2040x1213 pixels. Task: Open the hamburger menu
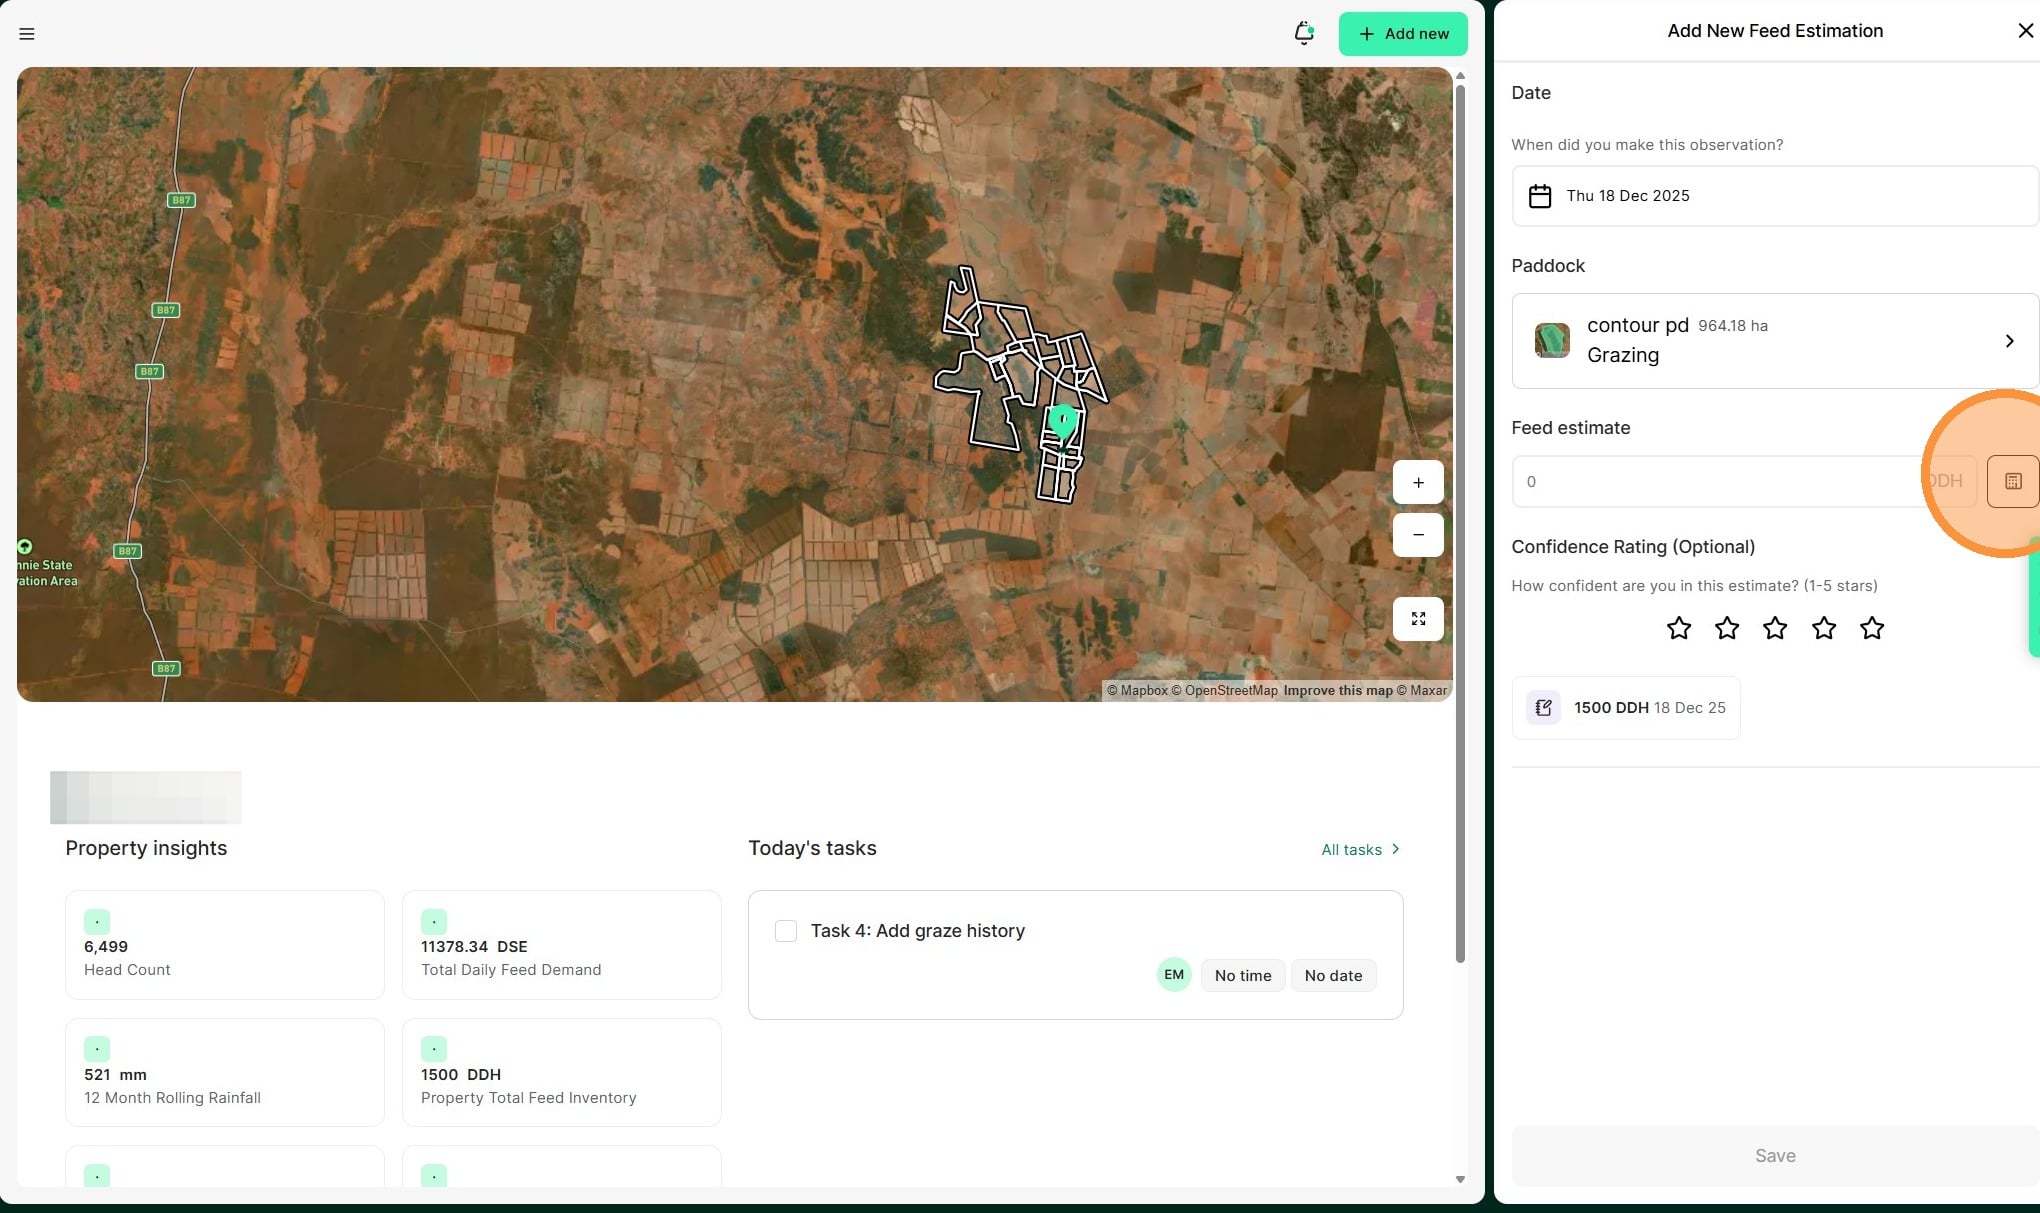coord(27,34)
